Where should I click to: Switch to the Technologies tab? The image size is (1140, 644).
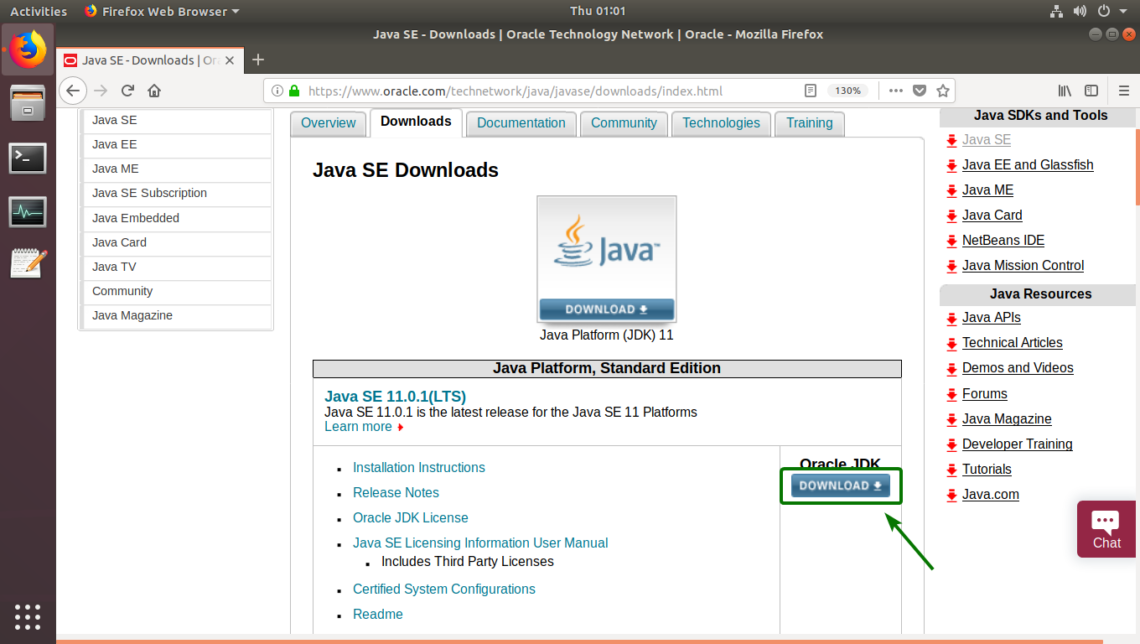pyautogui.click(x=721, y=123)
